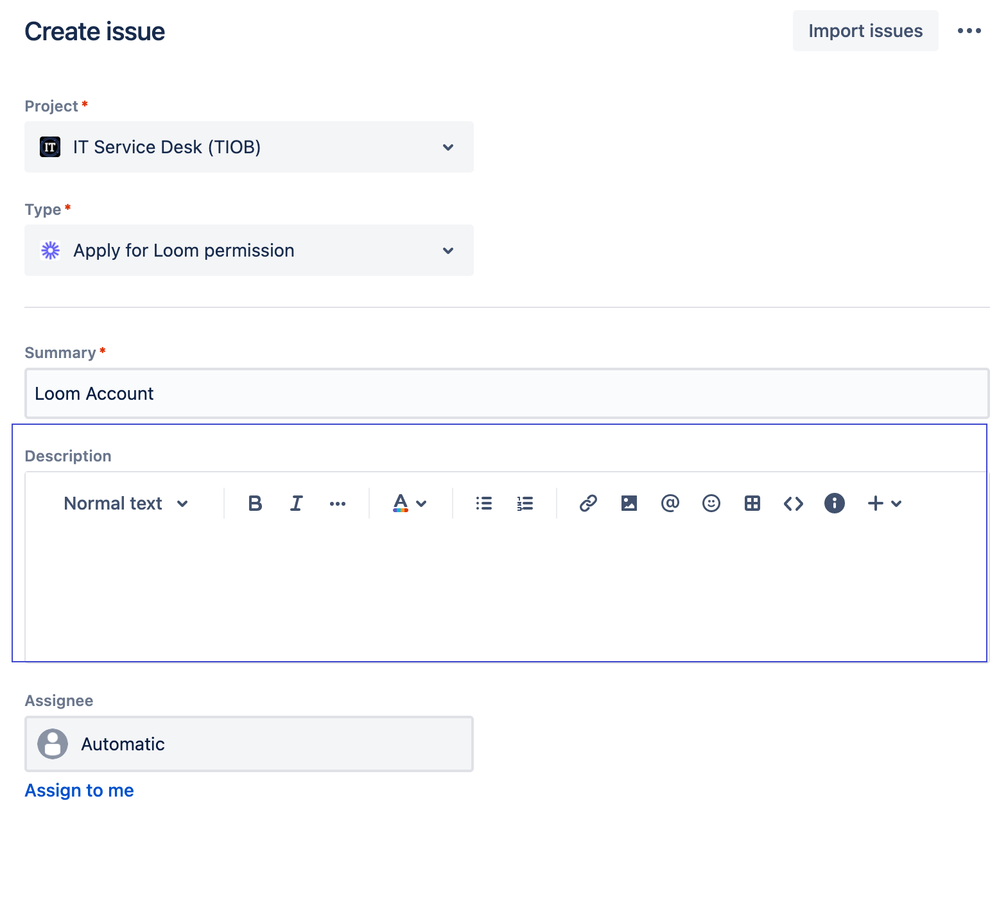Click the Assignee field showing Automatic
The height and width of the screenshot is (910, 999).
[248, 744]
